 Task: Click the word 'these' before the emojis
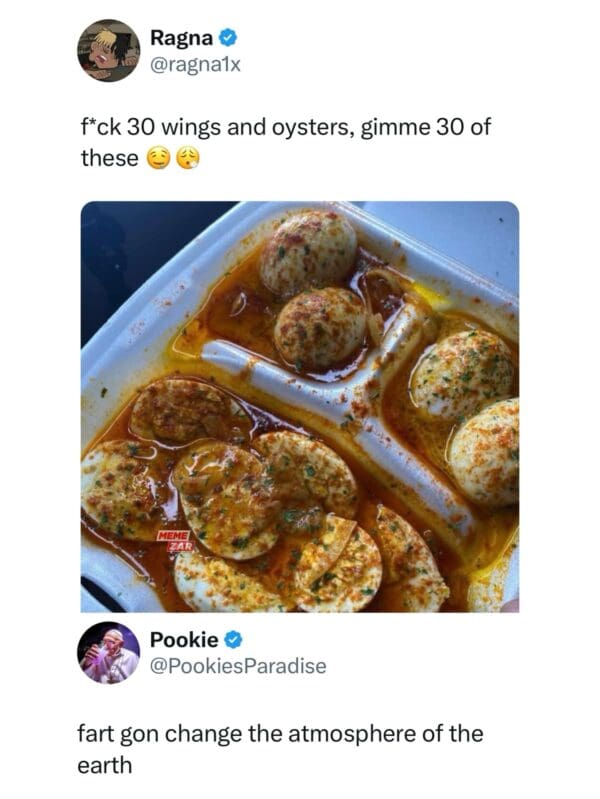coord(109,158)
